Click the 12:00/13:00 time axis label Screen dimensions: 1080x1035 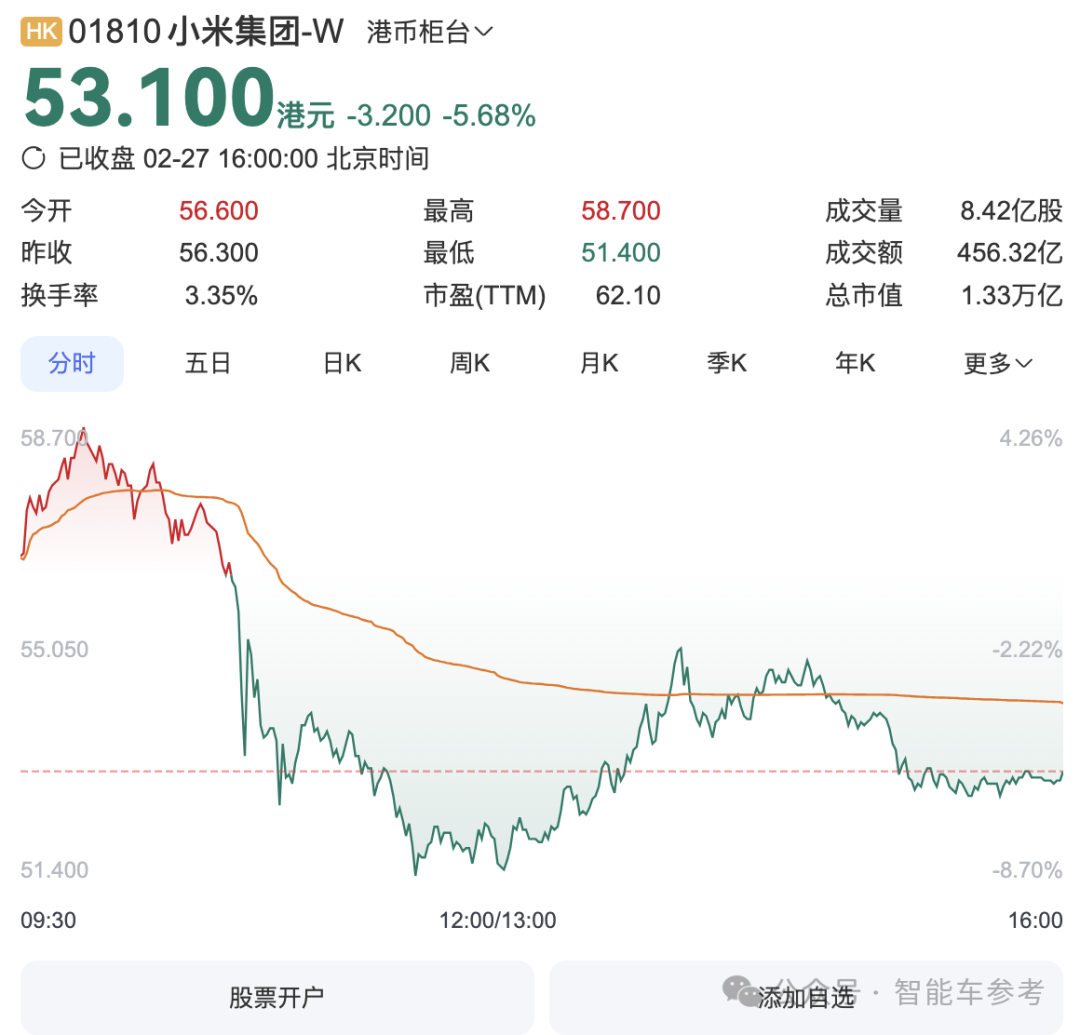point(498,920)
